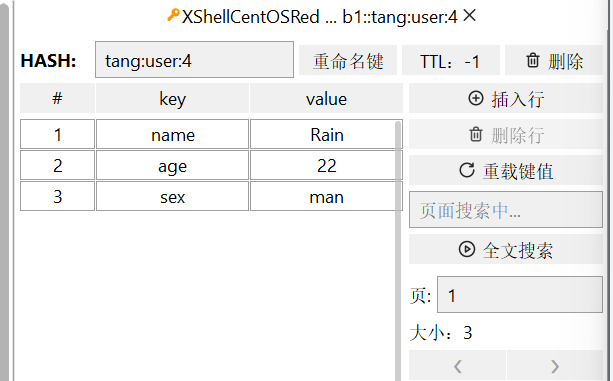613x381 pixels.
Task: Click the plus circle icon of 插入行
Action: tap(476, 98)
